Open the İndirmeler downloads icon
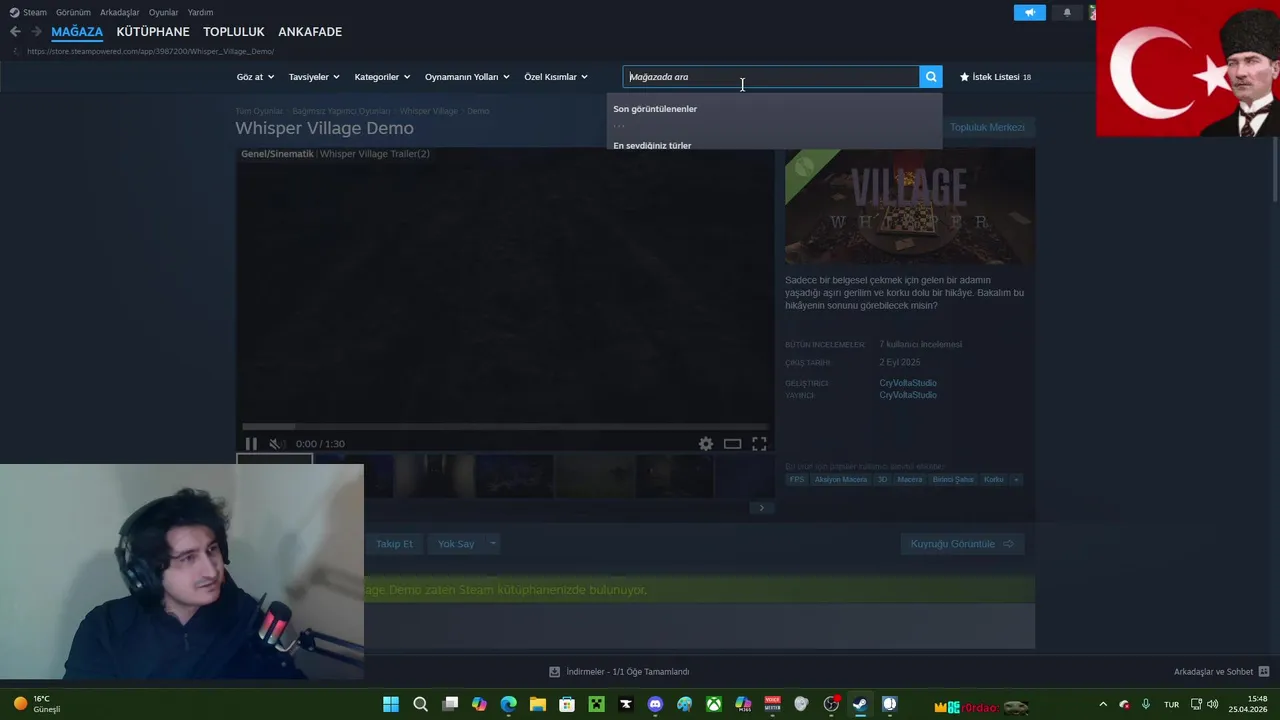Viewport: 1280px width, 720px height. 555,672
